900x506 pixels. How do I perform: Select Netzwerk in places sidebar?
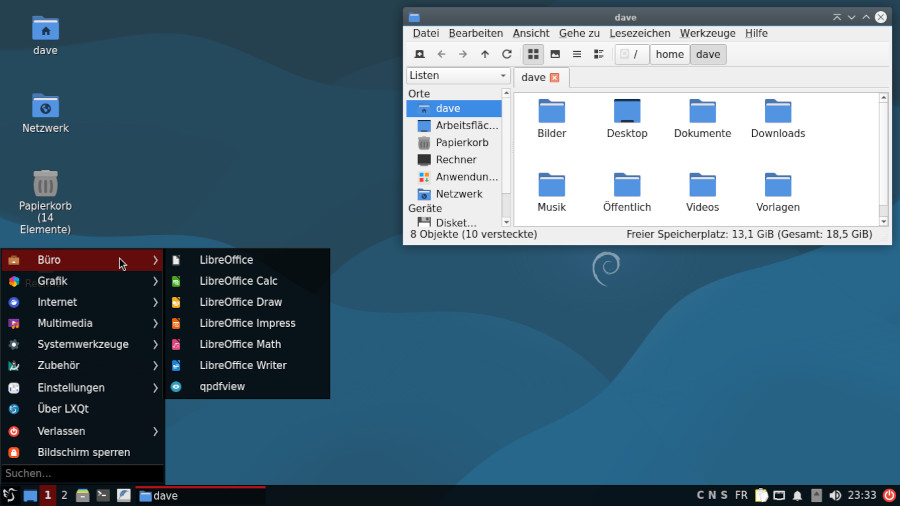pos(453,194)
